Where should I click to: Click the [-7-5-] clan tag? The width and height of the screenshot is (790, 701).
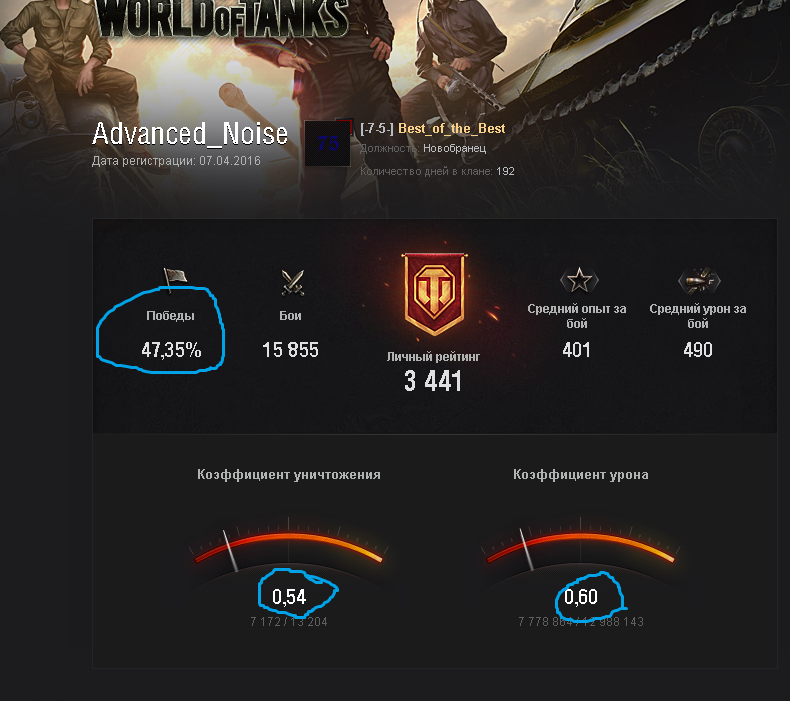pos(377,129)
